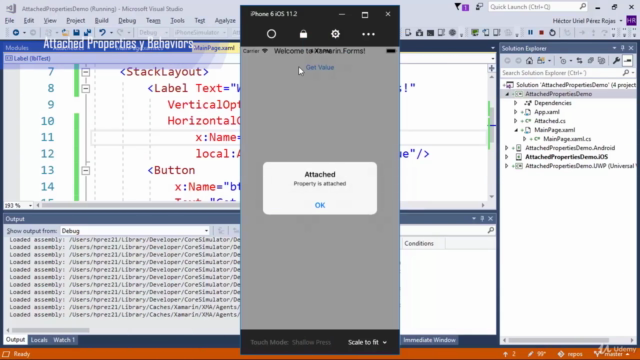Open the Show output from Debug dropdown
Screen dimensions: 640x360
(x=135, y=231)
